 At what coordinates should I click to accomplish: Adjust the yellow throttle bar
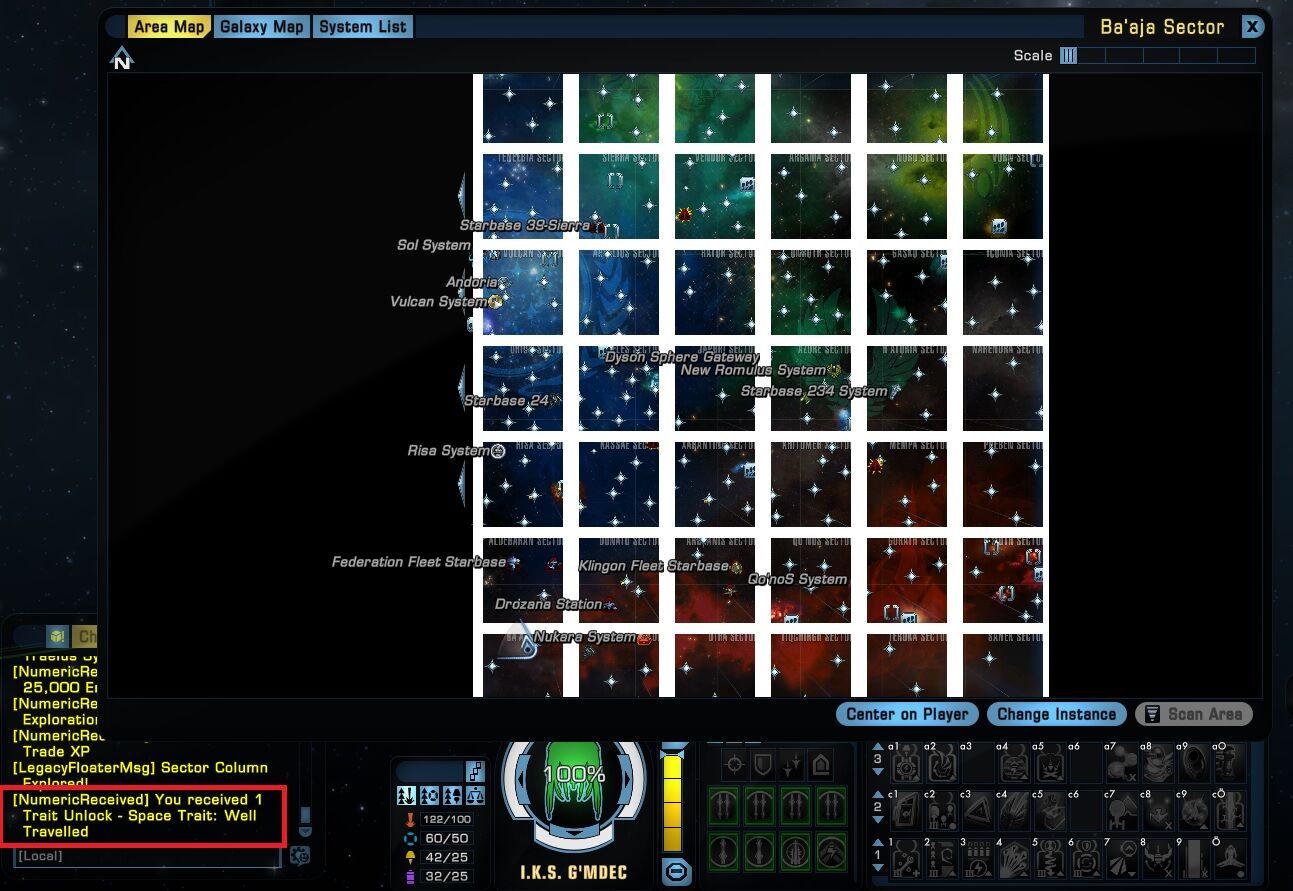[672, 803]
